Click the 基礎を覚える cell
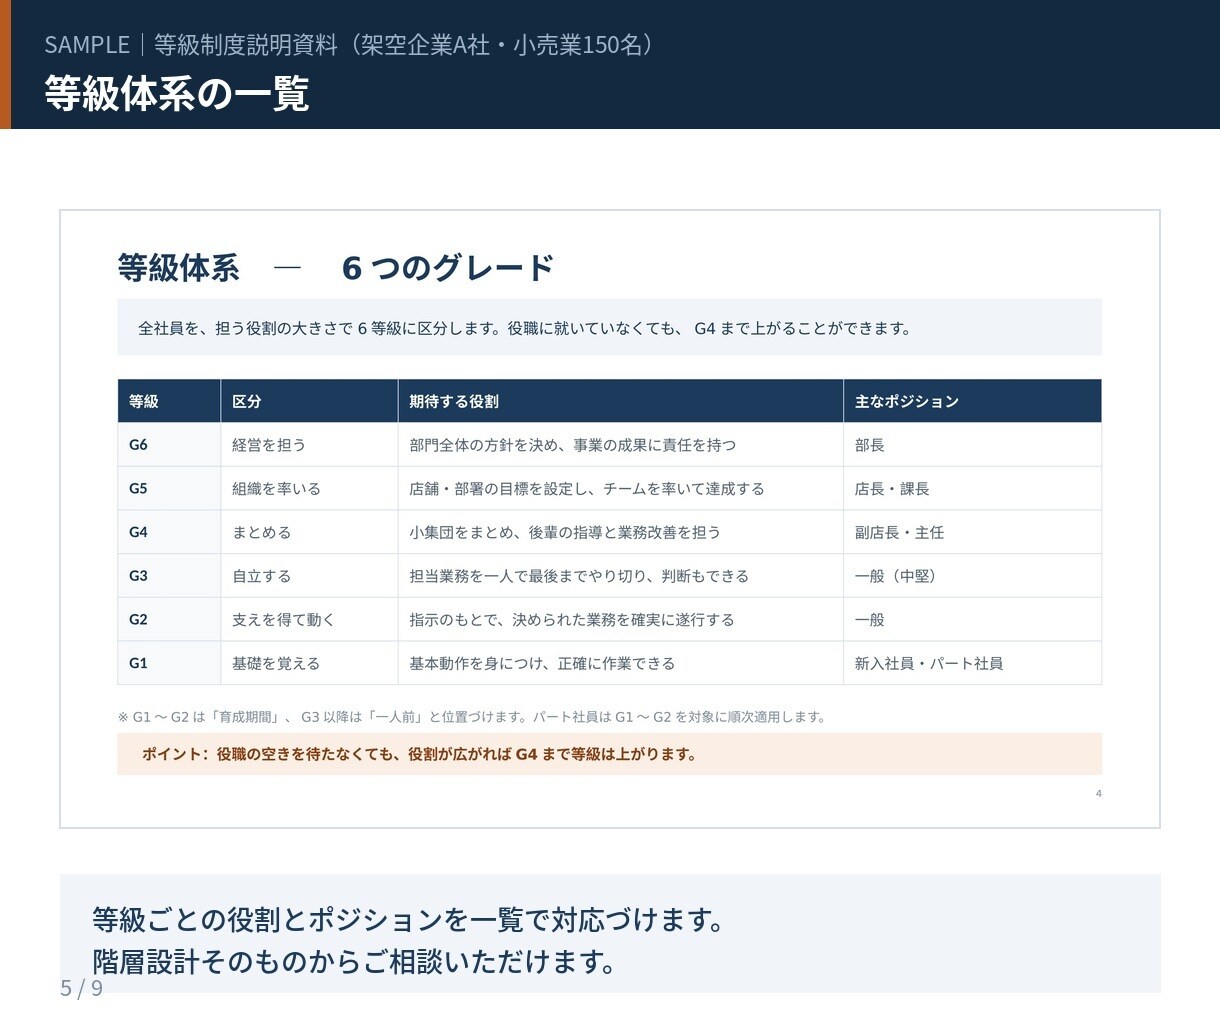The height and width of the screenshot is (1016, 1220). click(309, 663)
